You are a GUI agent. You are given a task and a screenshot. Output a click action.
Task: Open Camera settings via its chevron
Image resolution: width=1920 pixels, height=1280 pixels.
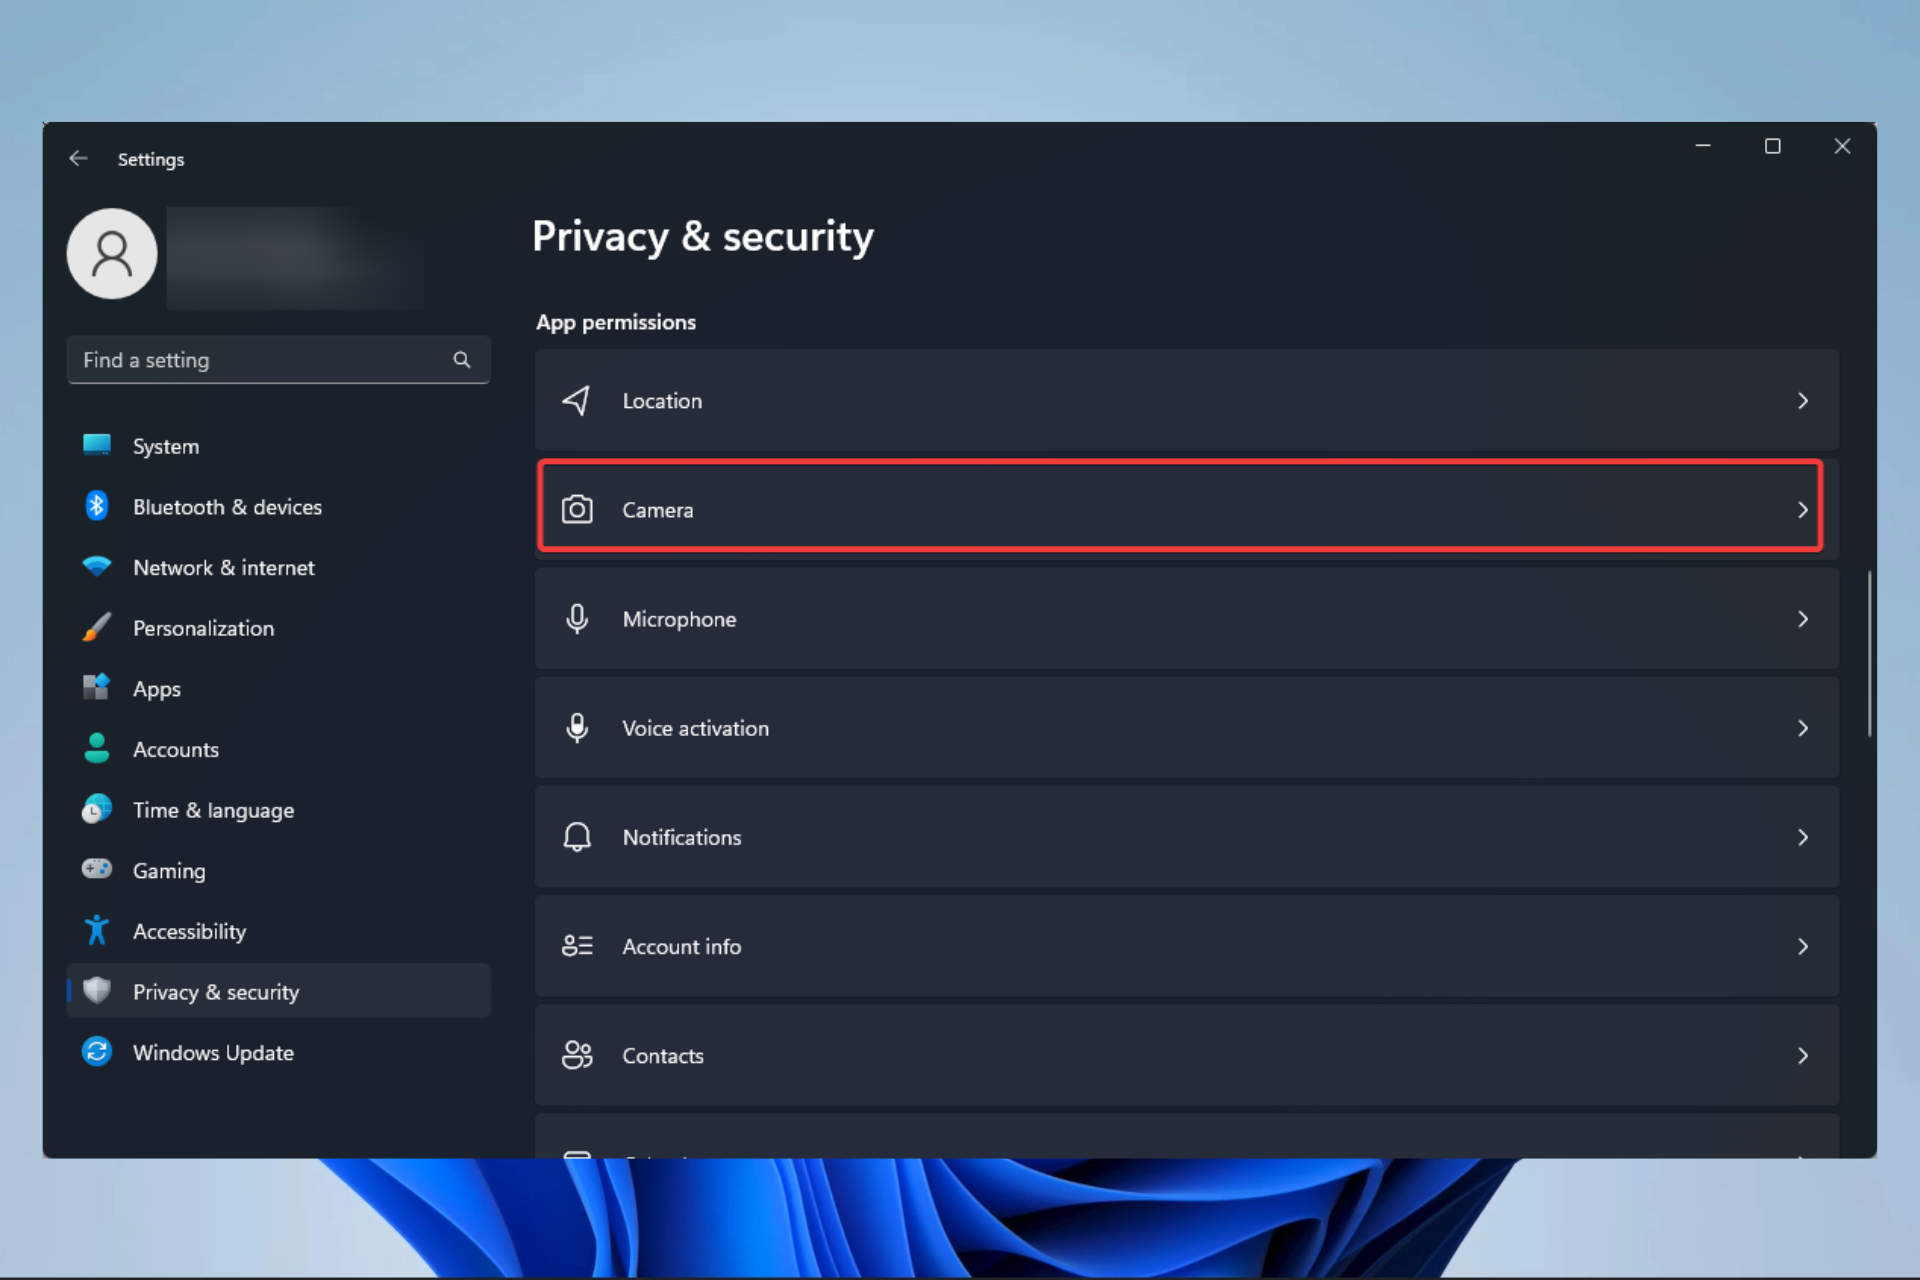(1803, 510)
